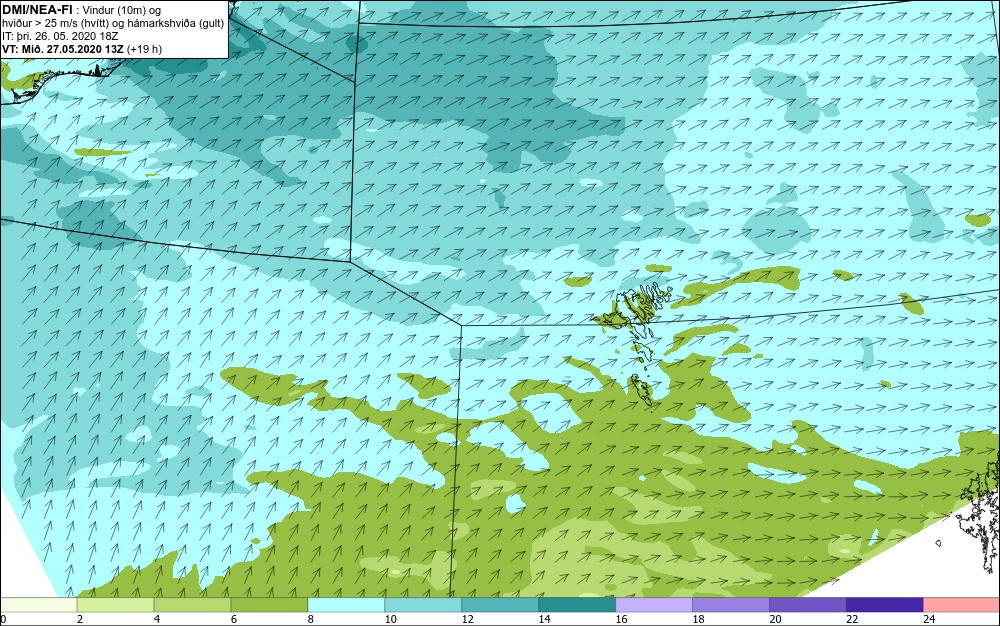Click the Faroe Islands main island group on map
Screen dimensions: 1000x626
639,309
